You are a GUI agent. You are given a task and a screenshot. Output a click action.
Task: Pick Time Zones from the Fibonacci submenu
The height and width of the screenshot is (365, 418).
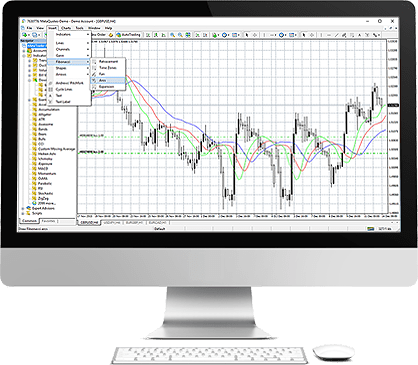click(108, 68)
